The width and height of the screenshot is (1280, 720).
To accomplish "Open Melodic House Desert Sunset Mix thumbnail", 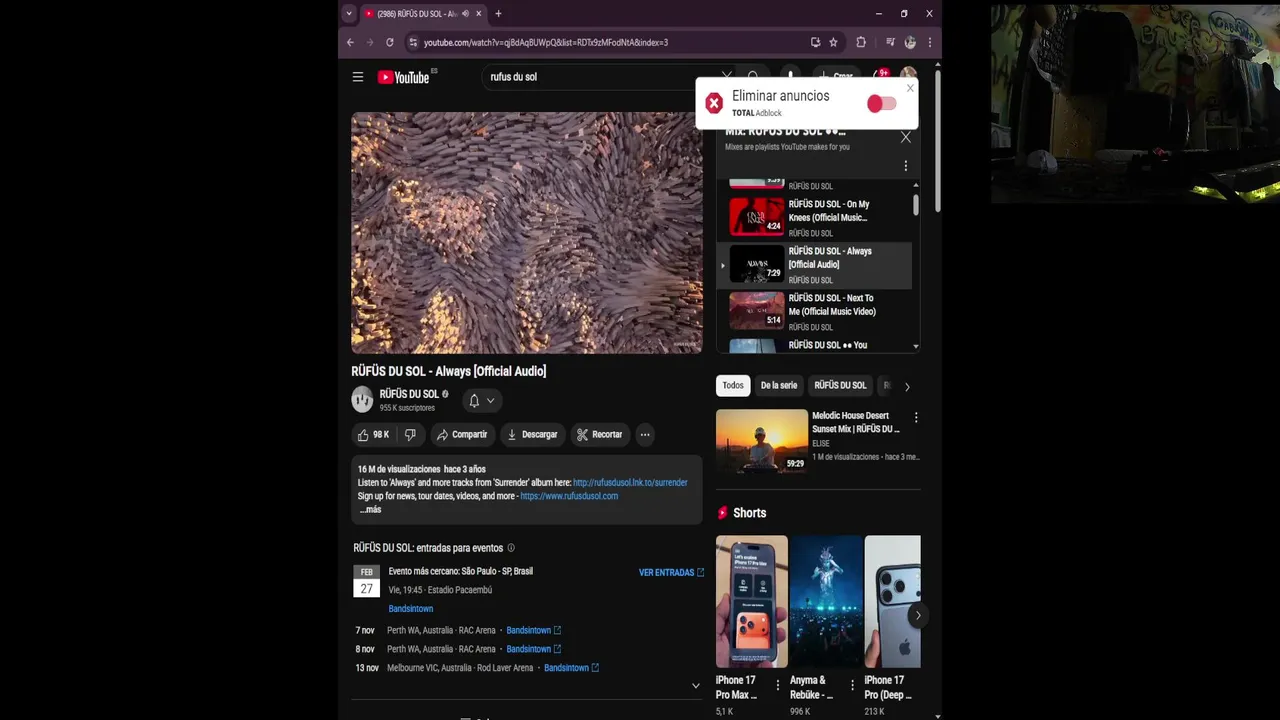I will (762, 441).
